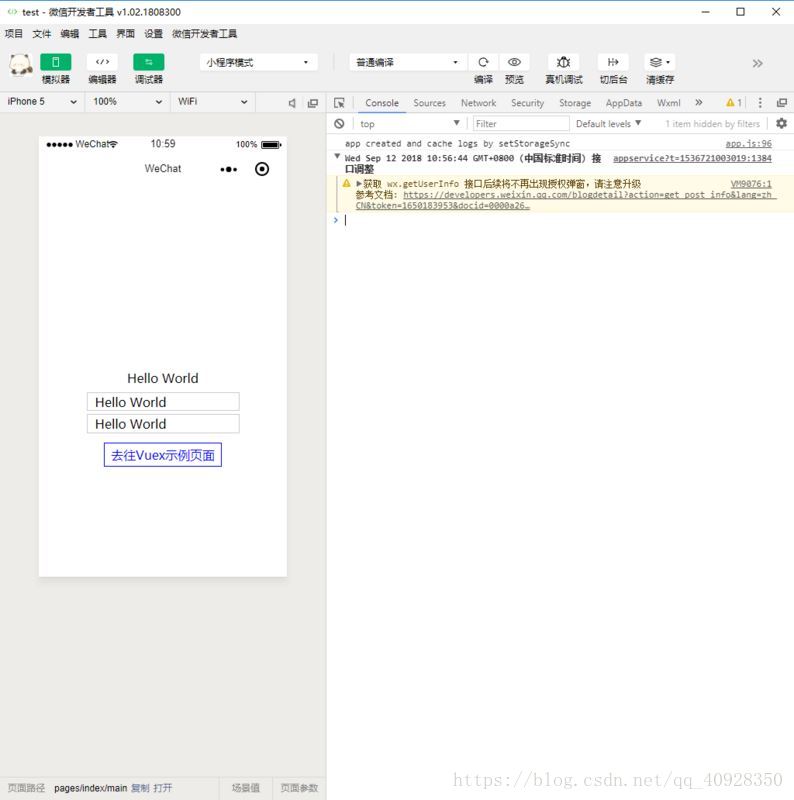Open the devtools three-dot options menu
794x800 pixels.
(x=760, y=103)
